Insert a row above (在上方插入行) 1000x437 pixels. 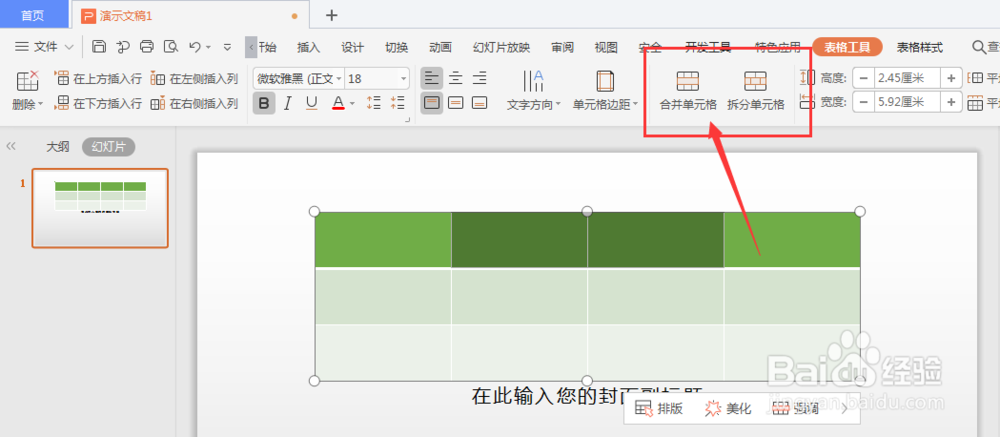(98, 79)
